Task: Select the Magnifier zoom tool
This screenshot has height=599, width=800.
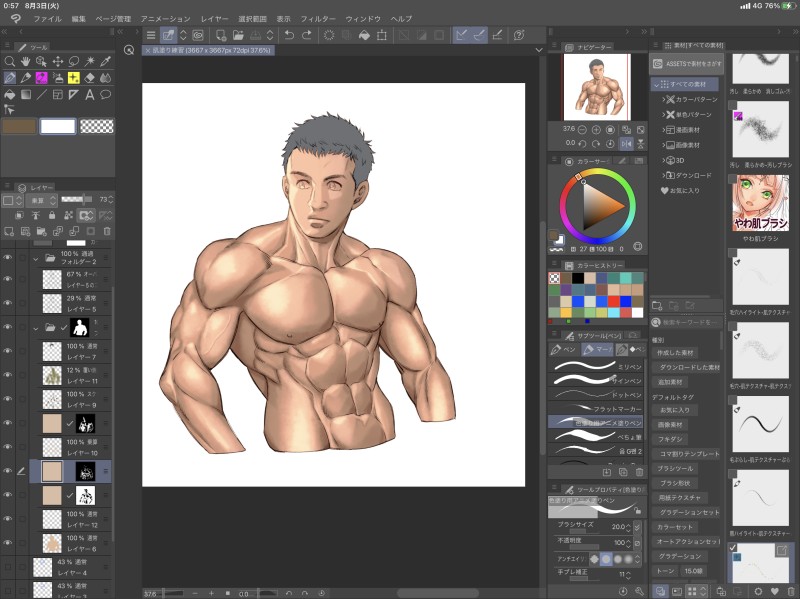Action: coord(10,61)
